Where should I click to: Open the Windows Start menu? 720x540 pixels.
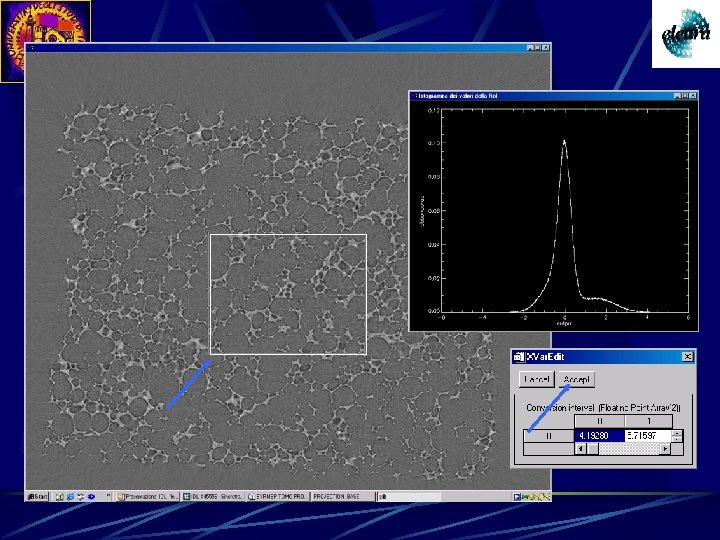pos(38,496)
